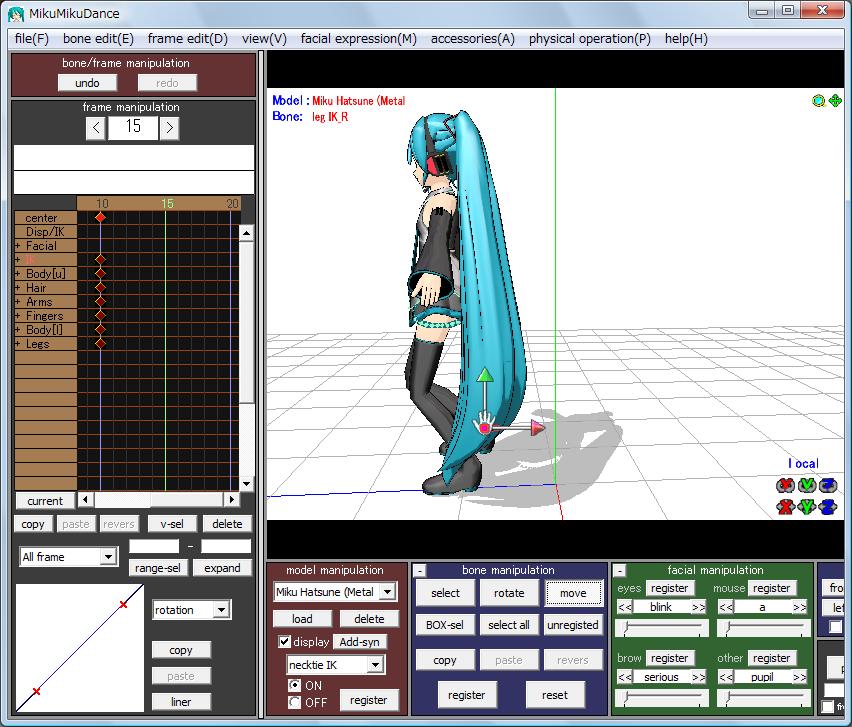The image size is (852, 727).
Task: Click the blue Z move axis icon
Action: 828,507
